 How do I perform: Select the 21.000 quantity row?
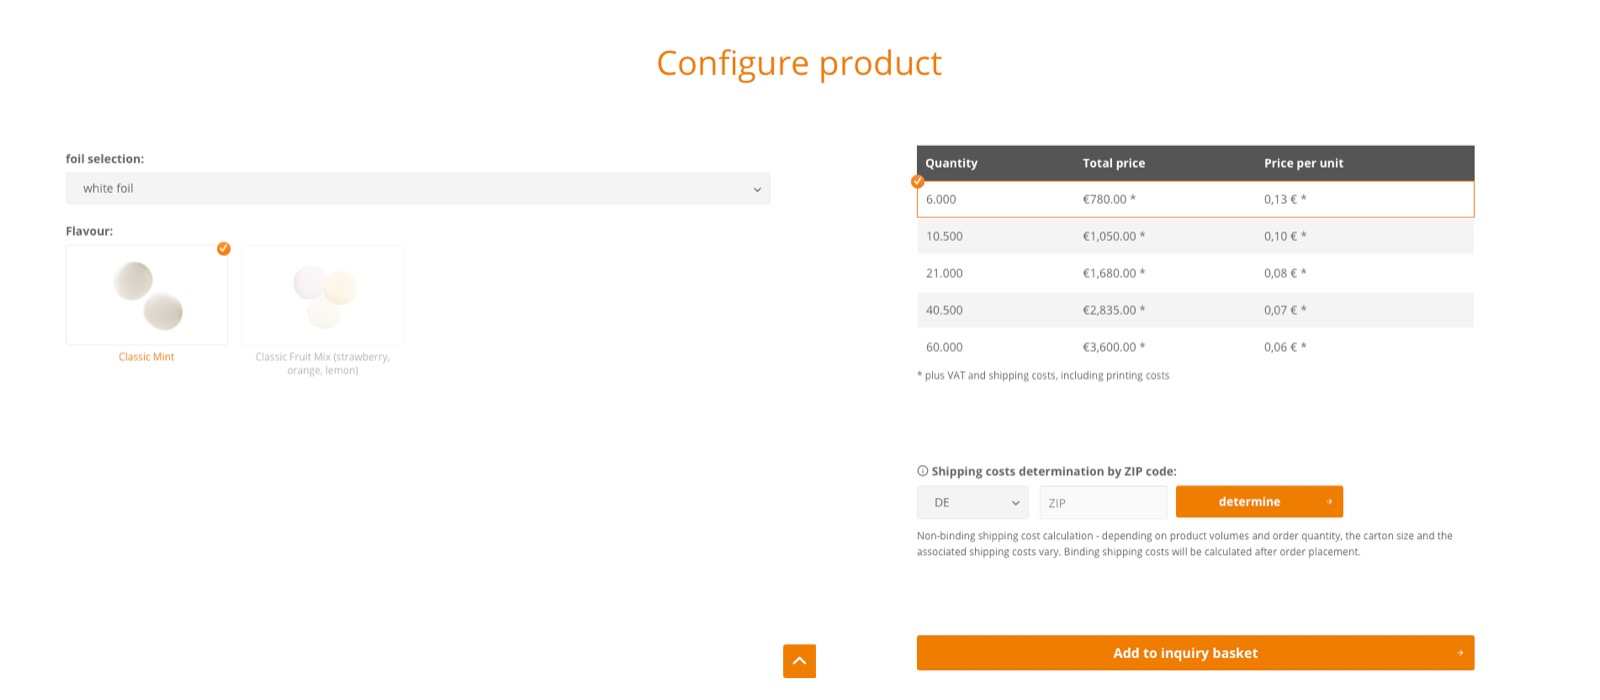point(1194,273)
